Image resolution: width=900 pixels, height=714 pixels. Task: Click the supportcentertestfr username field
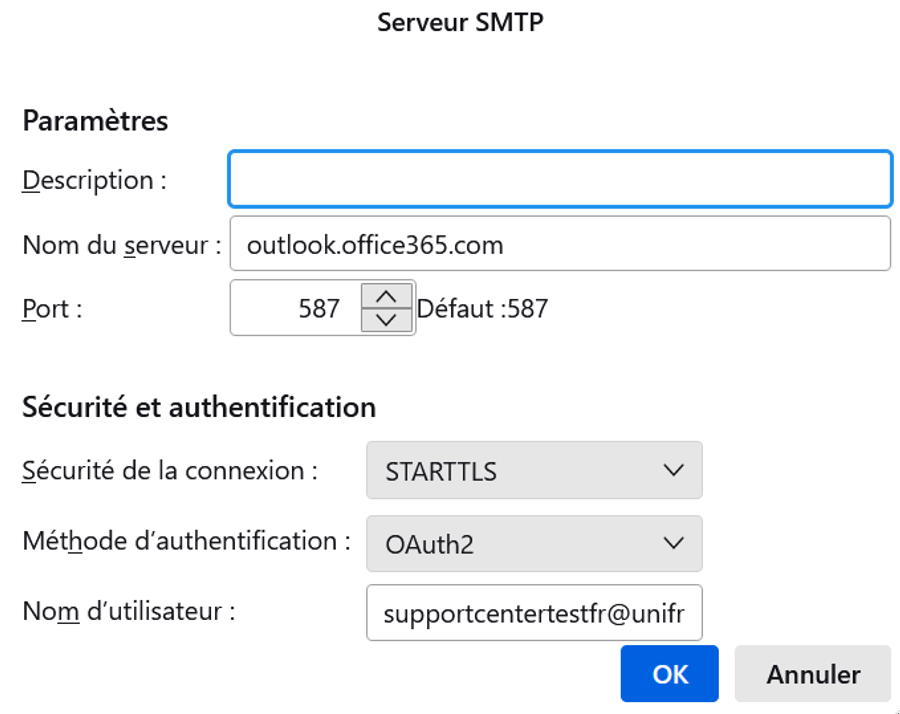pos(534,612)
